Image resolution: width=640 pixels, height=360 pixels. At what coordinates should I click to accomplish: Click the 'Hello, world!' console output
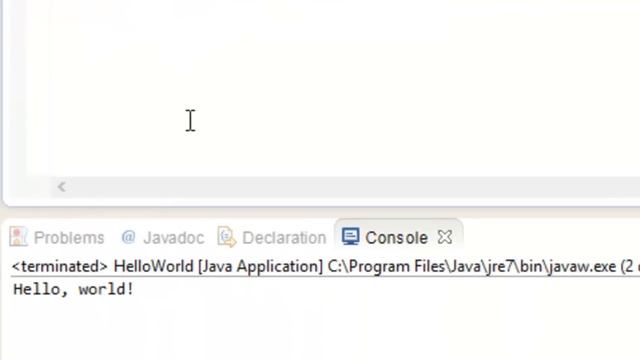point(73,289)
